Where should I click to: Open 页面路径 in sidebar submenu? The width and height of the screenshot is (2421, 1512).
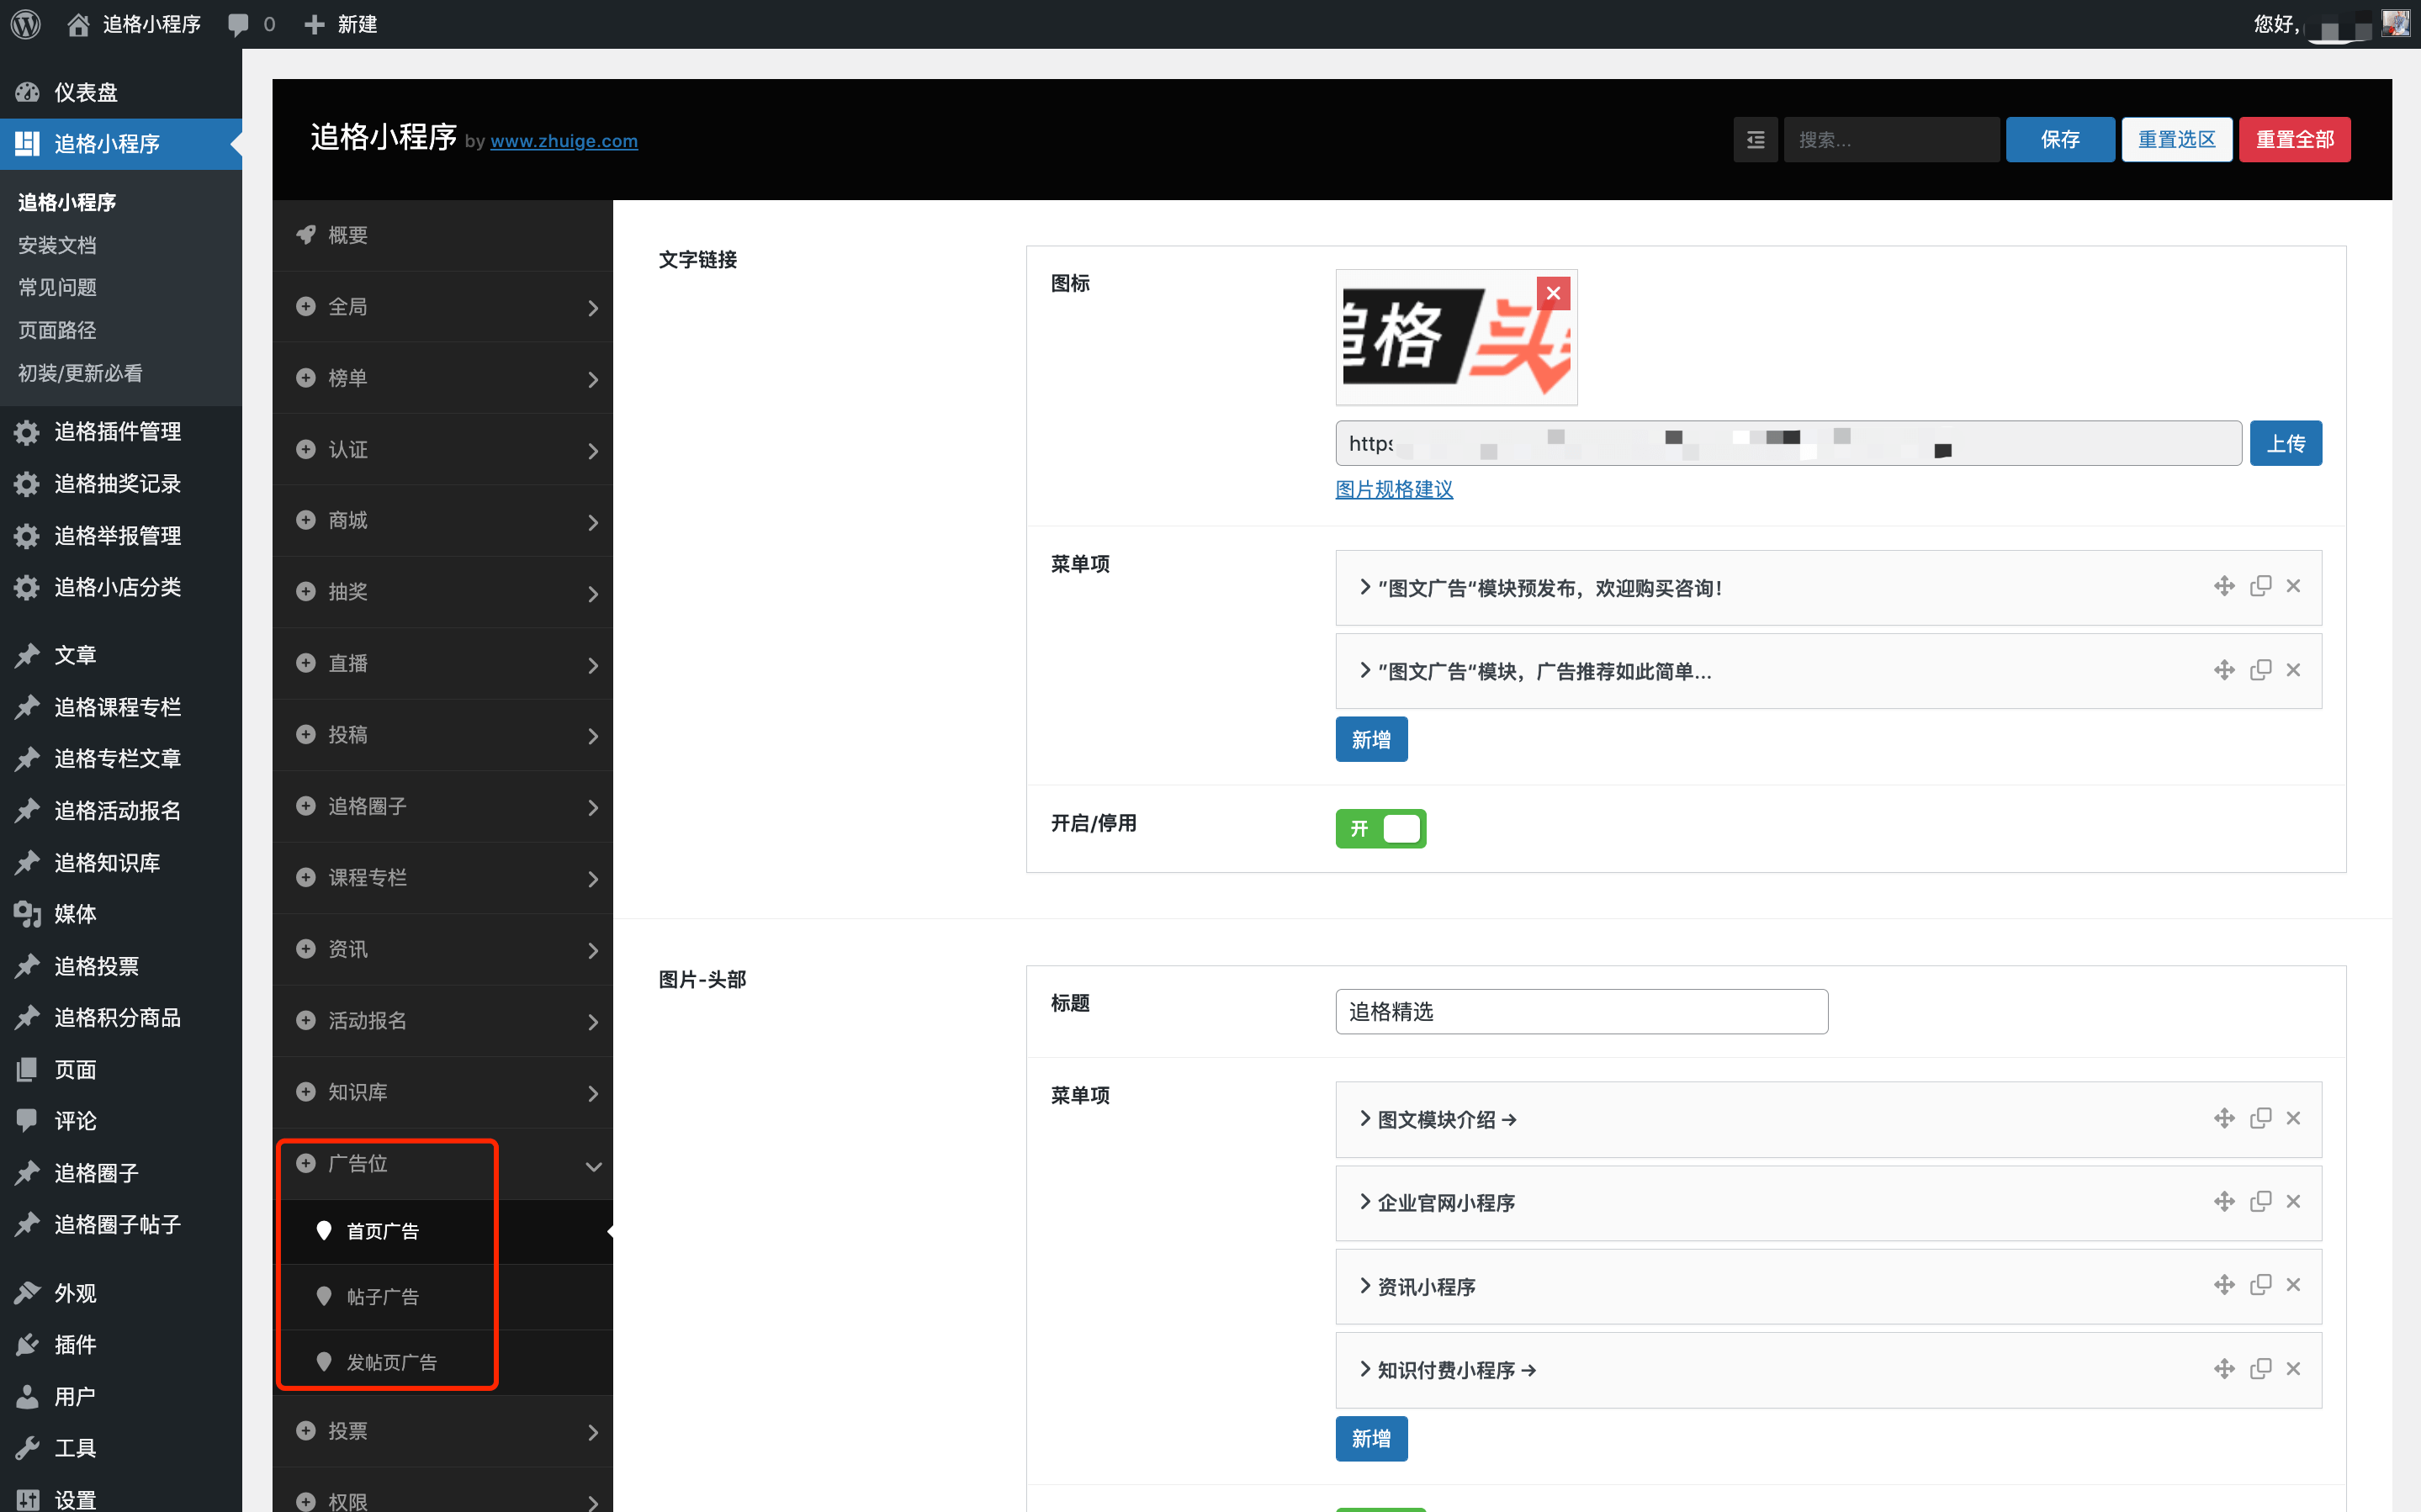(x=57, y=330)
